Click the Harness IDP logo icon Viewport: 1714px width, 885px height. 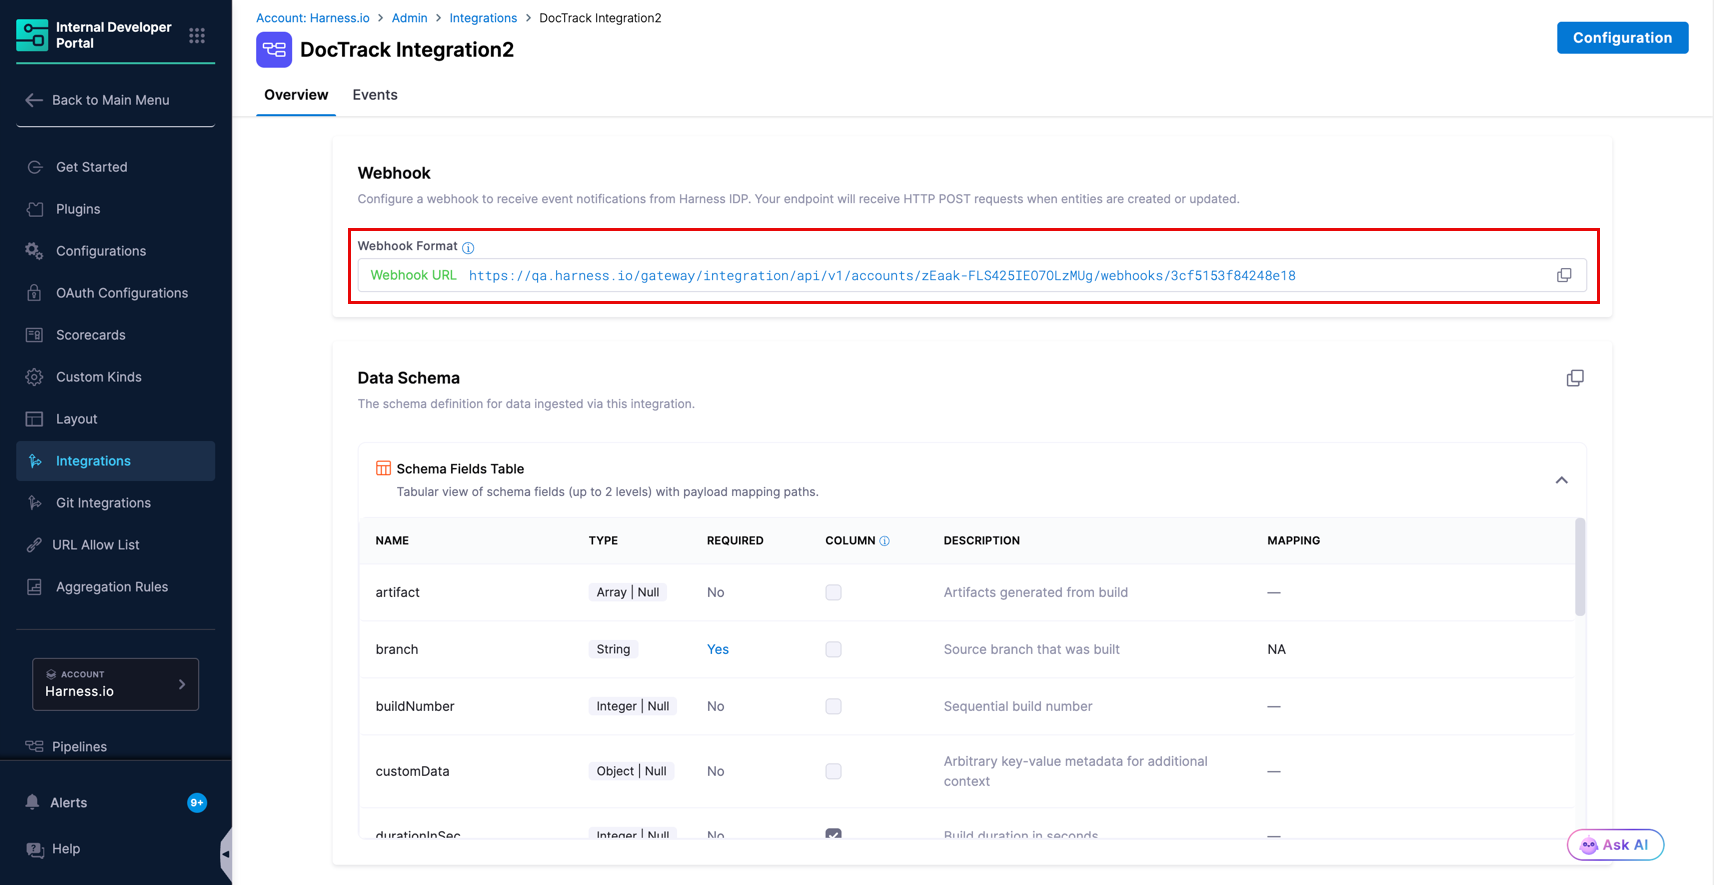(32, 35)
